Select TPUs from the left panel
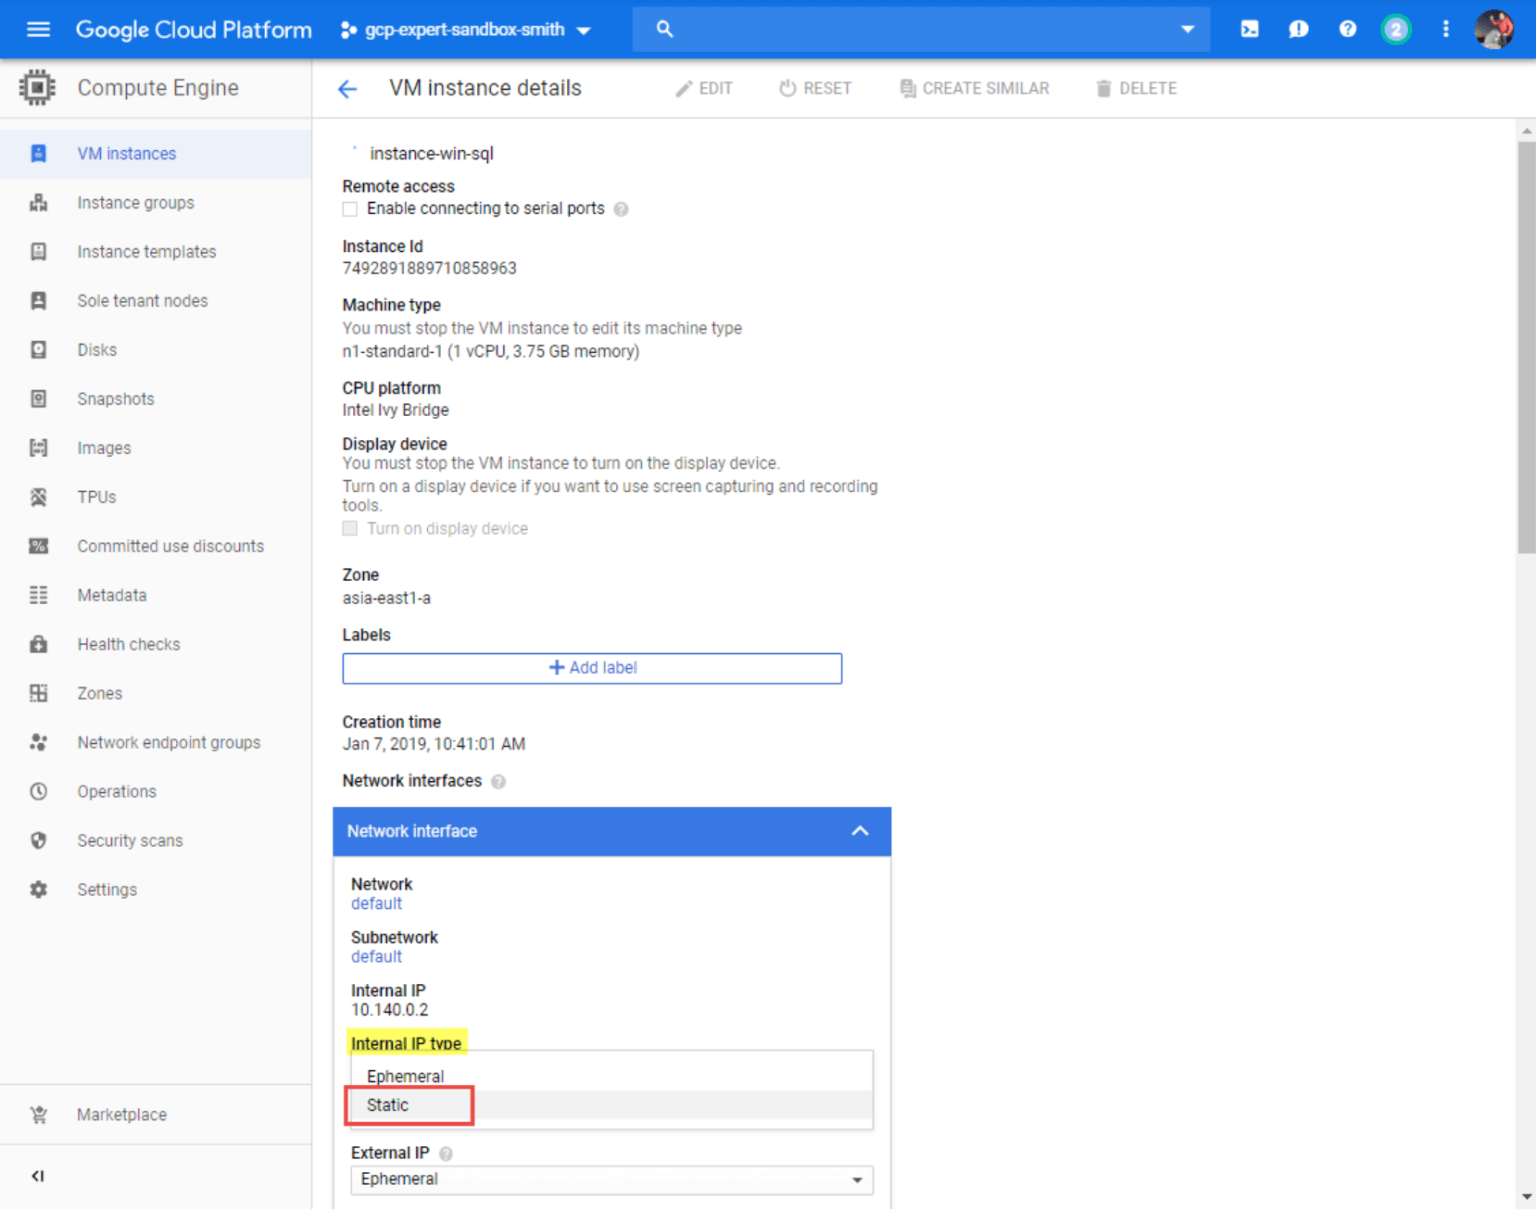1536x1223 pixels. coord(96,497)
